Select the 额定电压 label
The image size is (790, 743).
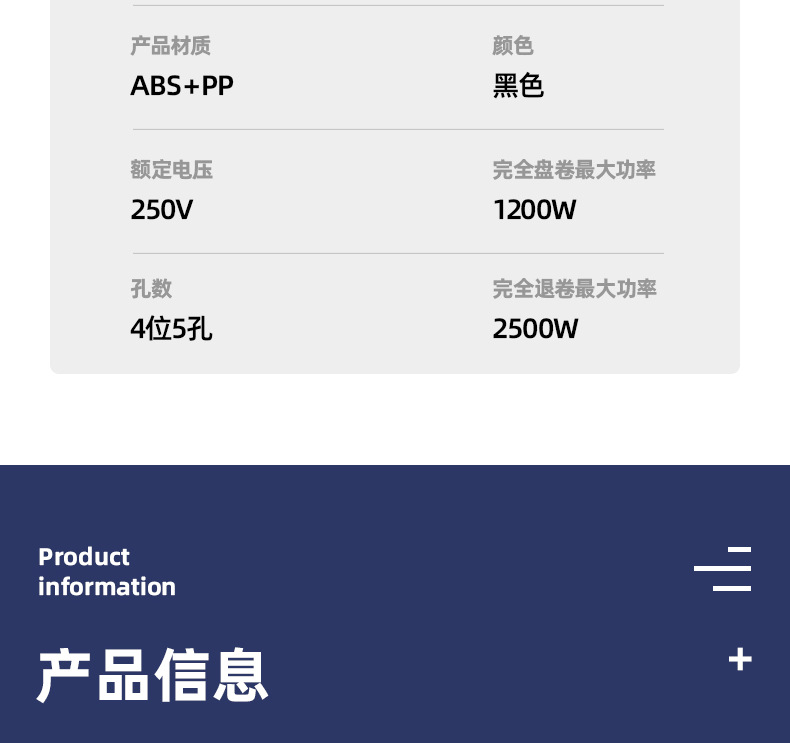pos(172,170)
